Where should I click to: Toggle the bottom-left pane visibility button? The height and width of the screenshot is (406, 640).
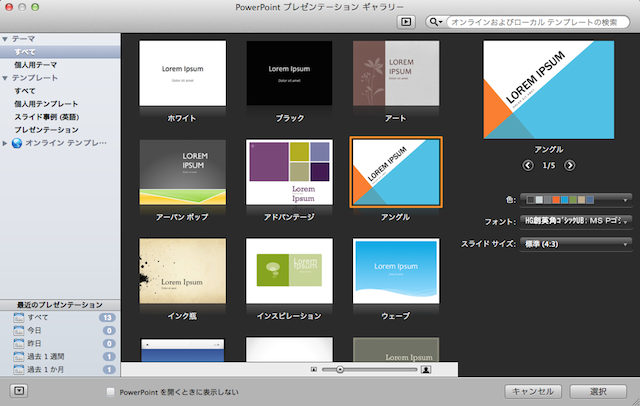coord(19,391)
